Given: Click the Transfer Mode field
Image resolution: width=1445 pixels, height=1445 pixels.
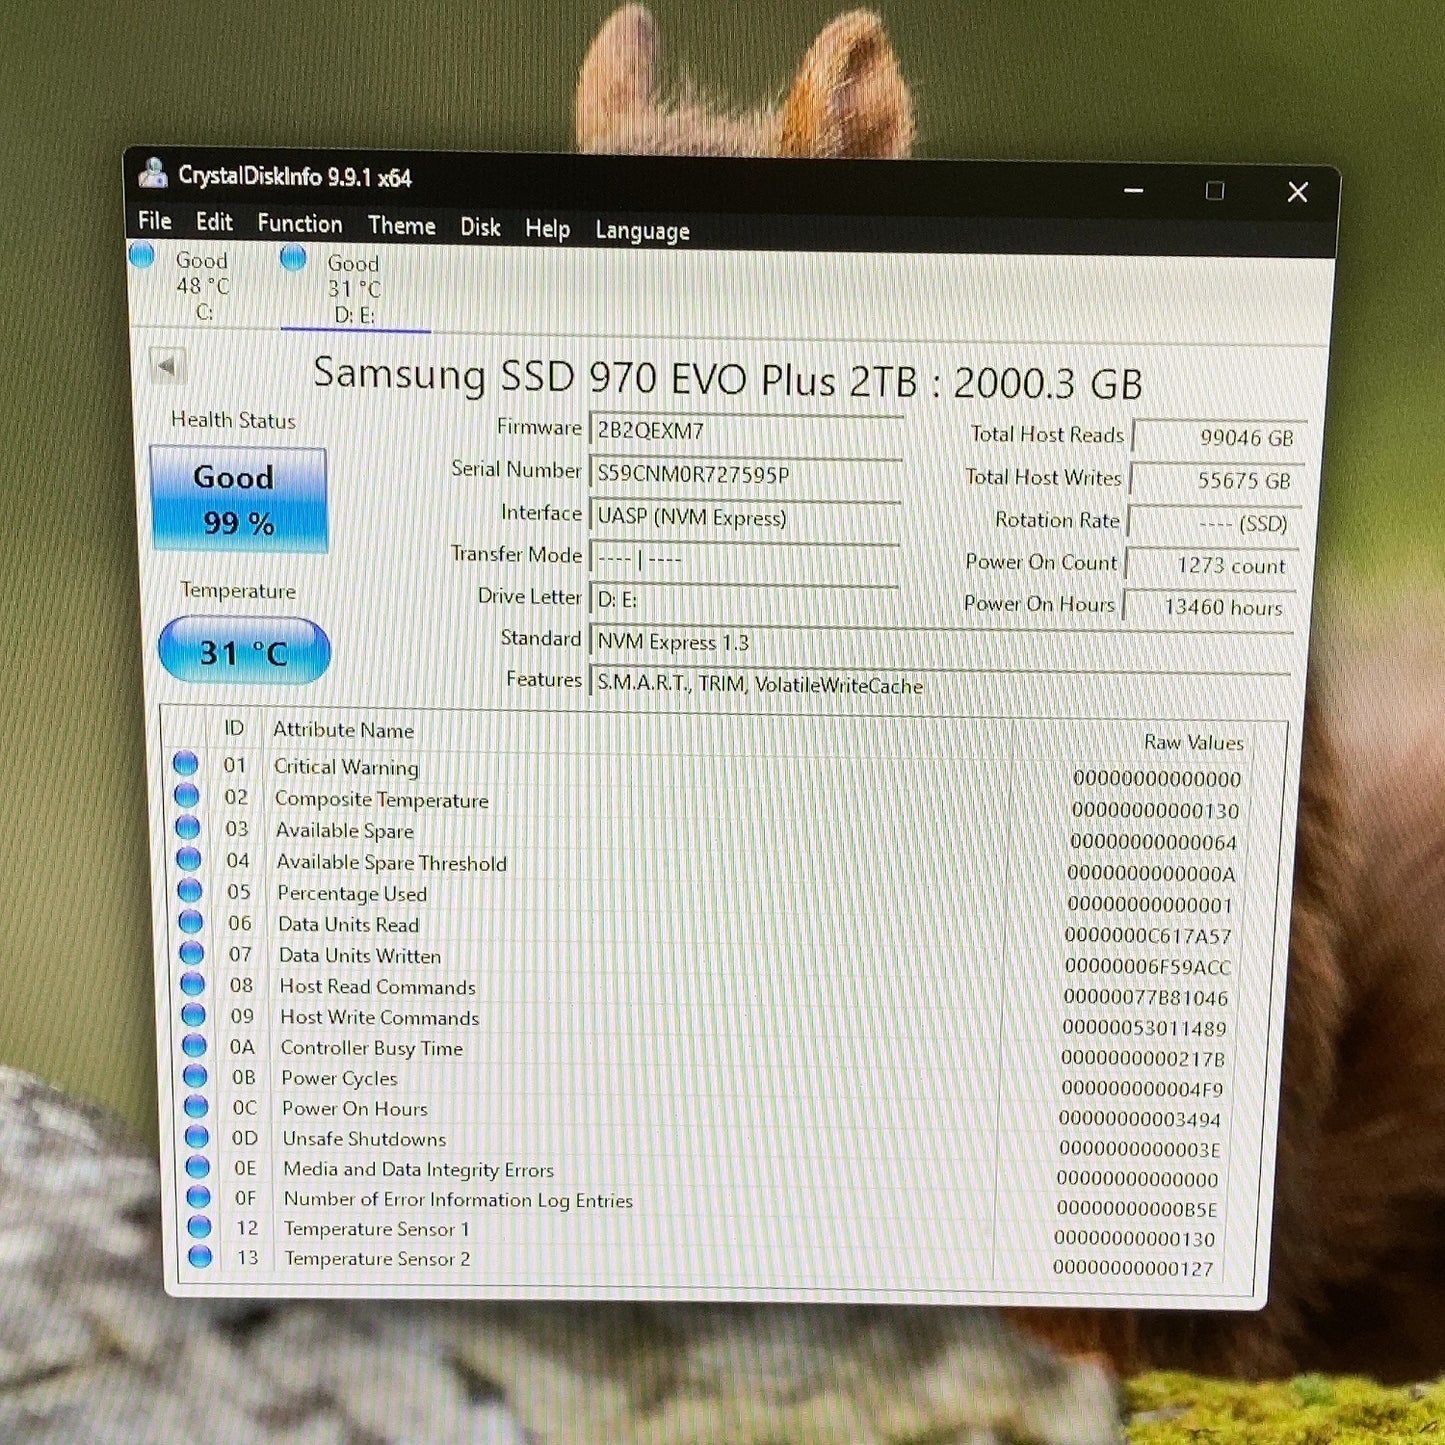Looking at the screenshot, I should [745, 559].
